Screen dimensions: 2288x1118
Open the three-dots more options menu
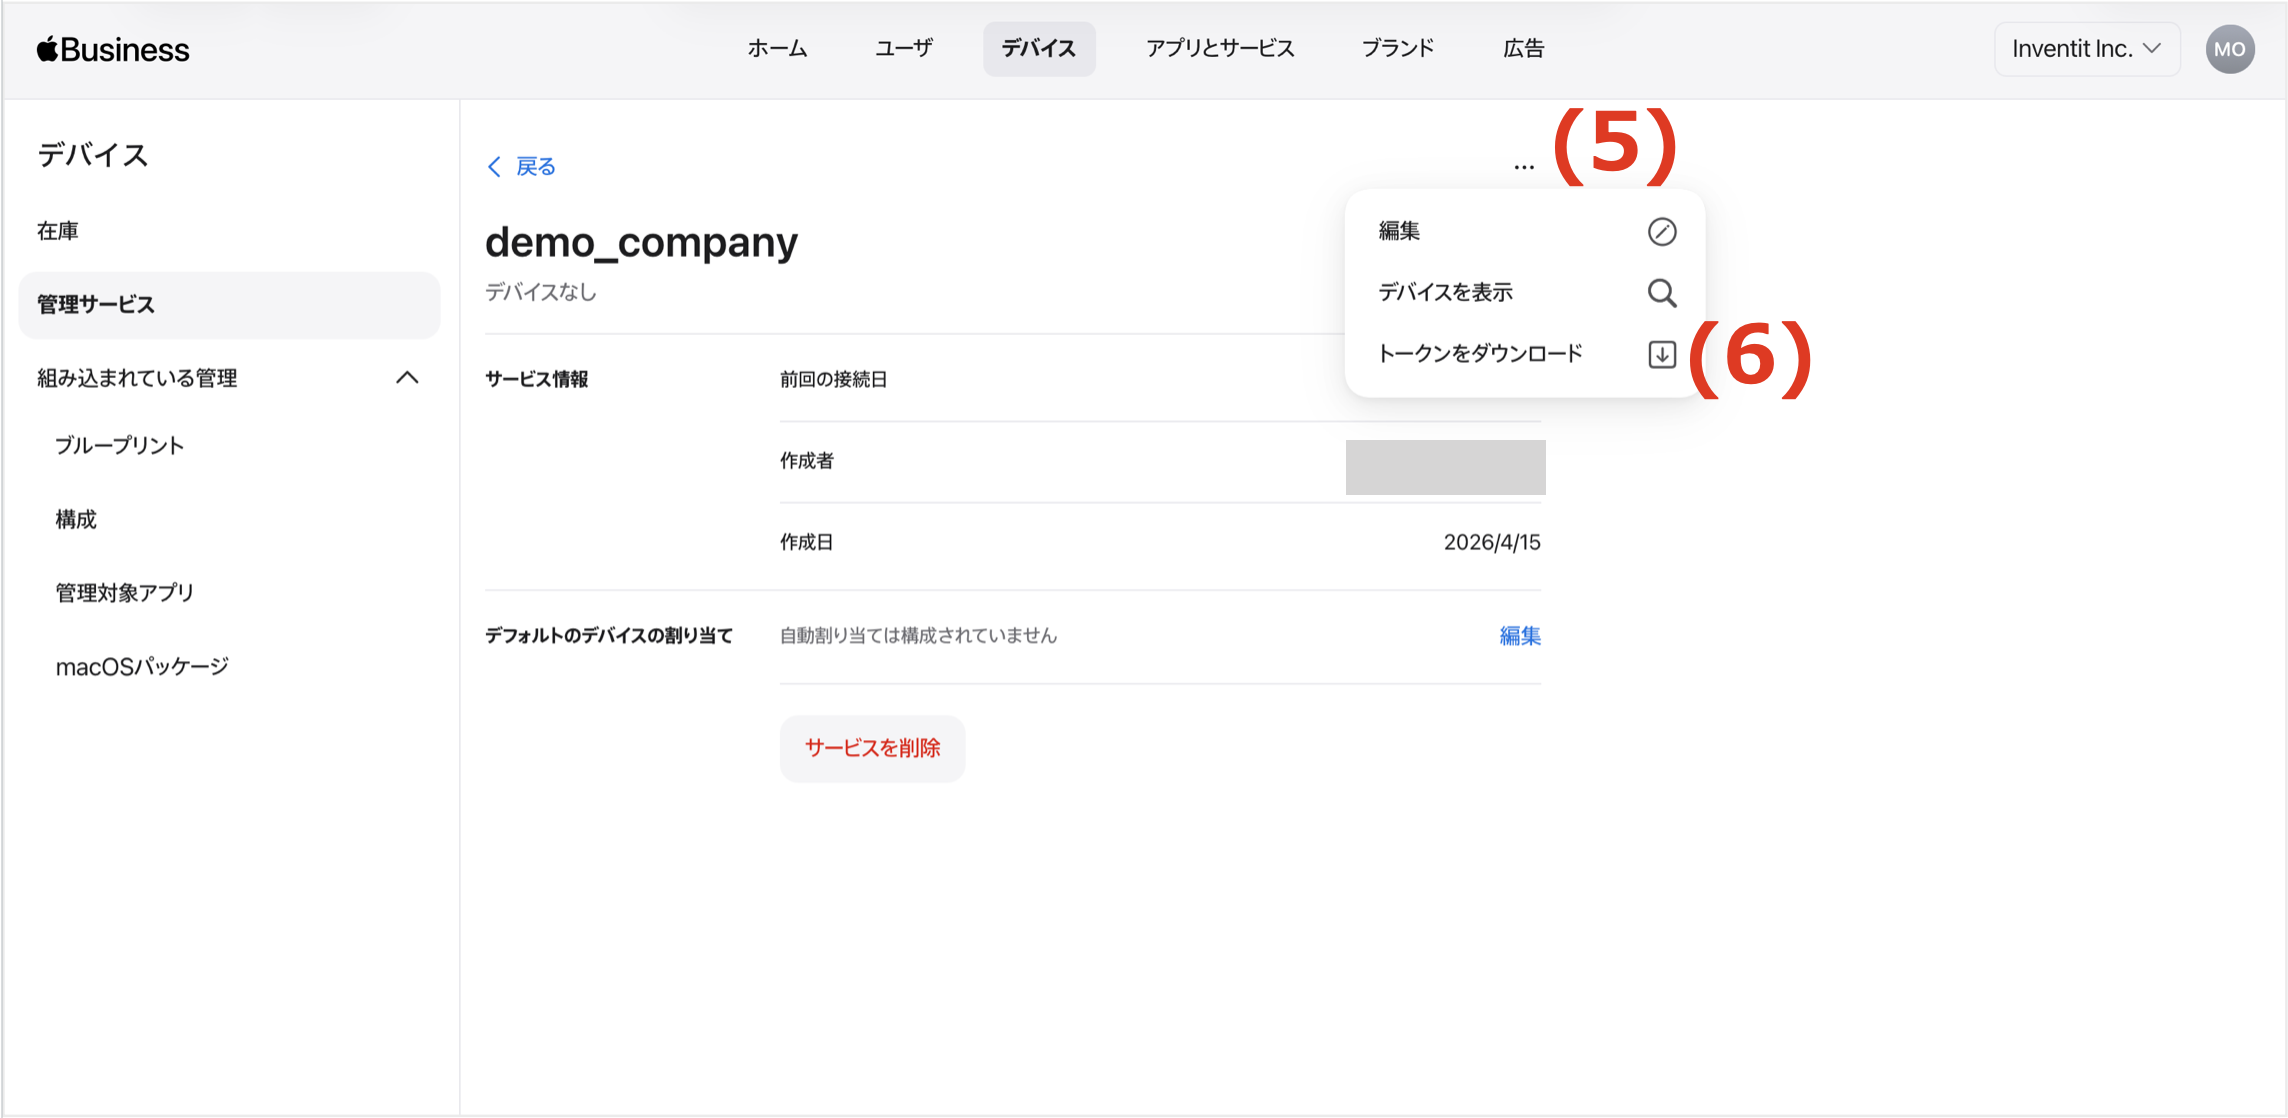1523,167
